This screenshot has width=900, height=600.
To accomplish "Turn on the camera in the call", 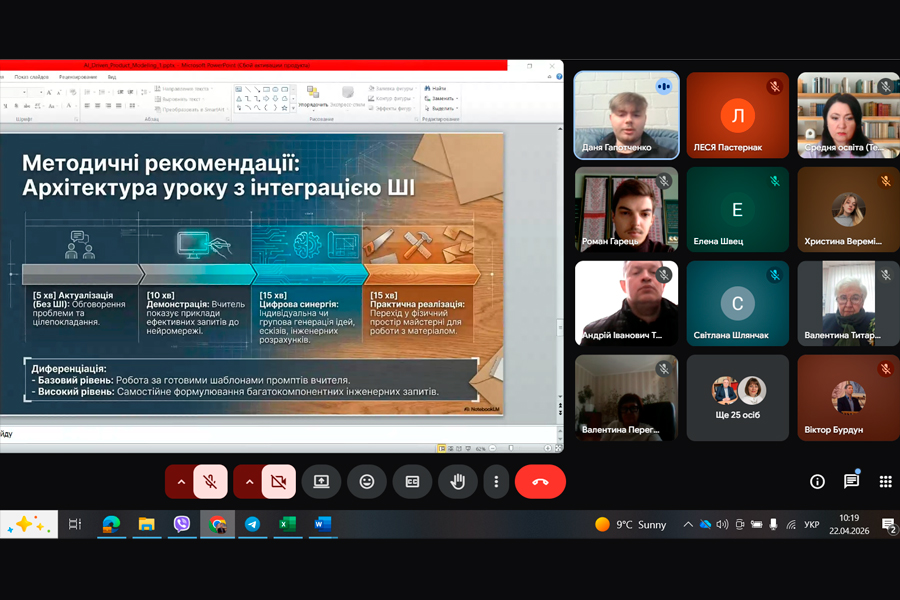I will click(x=278, y=482).
